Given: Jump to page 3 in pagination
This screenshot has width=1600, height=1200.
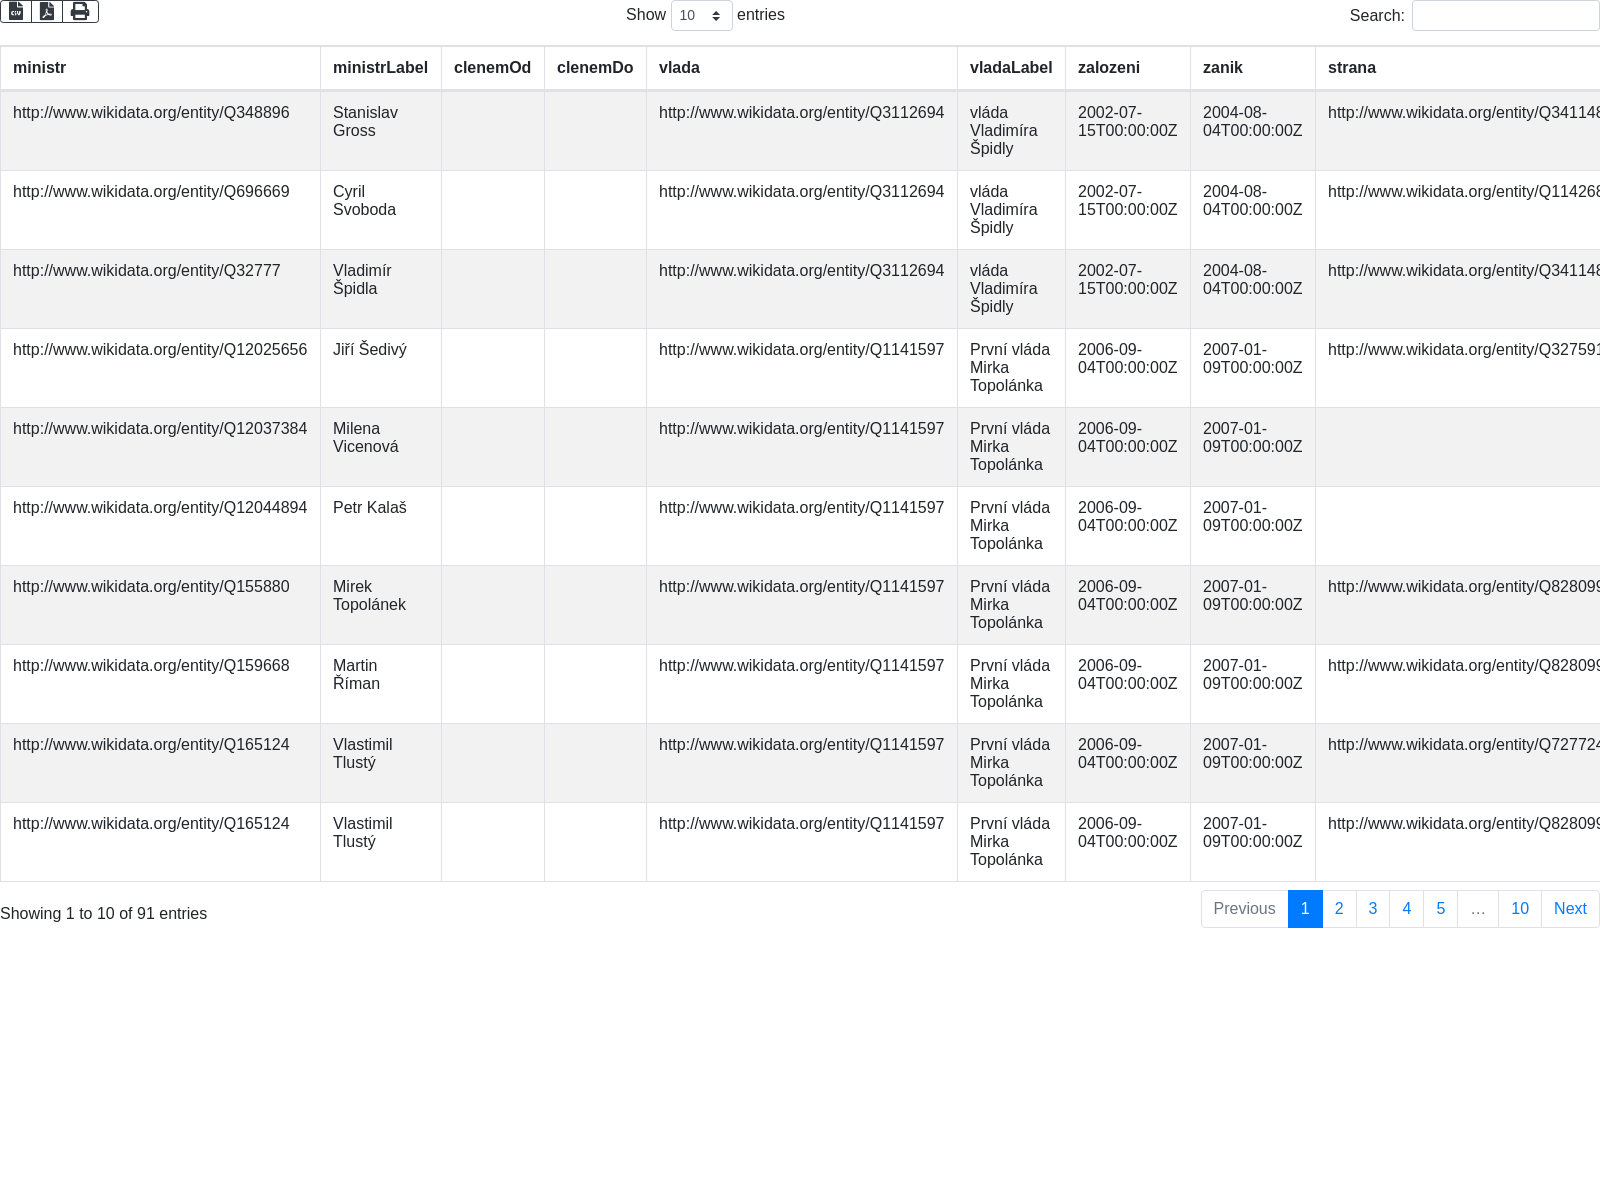Looking at the screenshot, I should click(x=1373, y=909).
